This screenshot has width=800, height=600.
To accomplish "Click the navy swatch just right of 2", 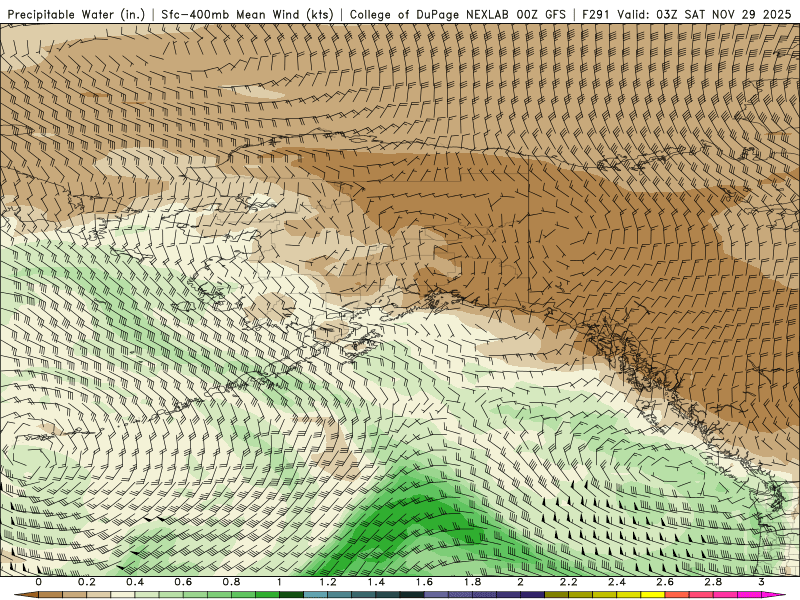I will [x=533, y=595].
